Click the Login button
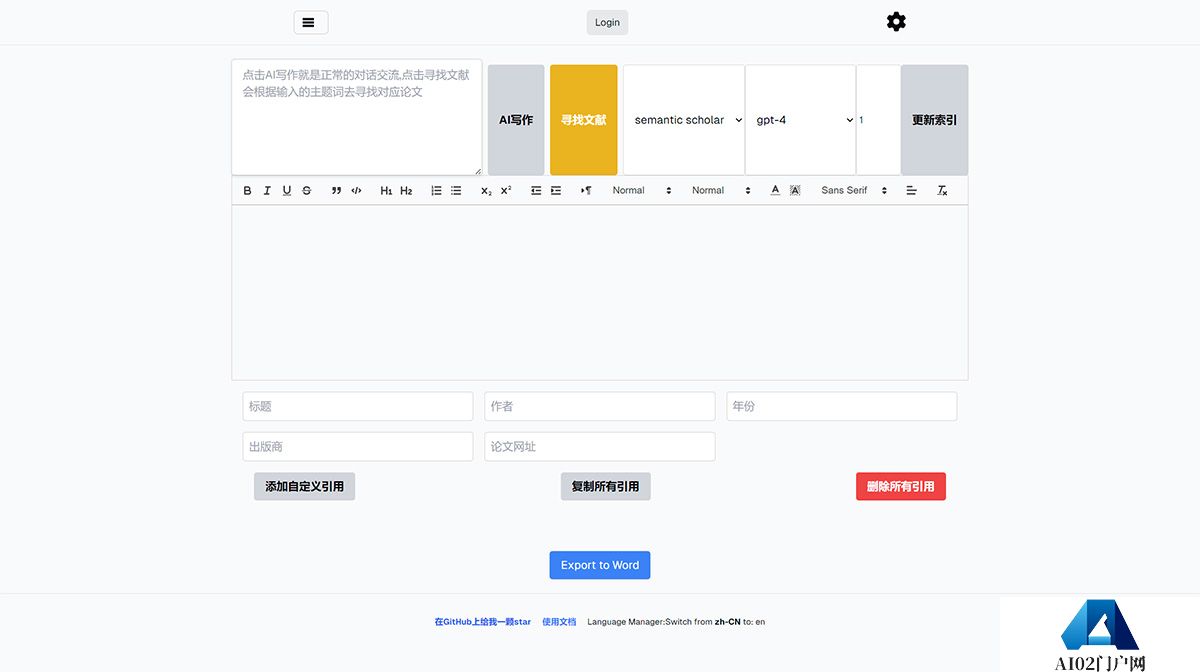This screenshot has width=1200, height=672. (607, 22)
